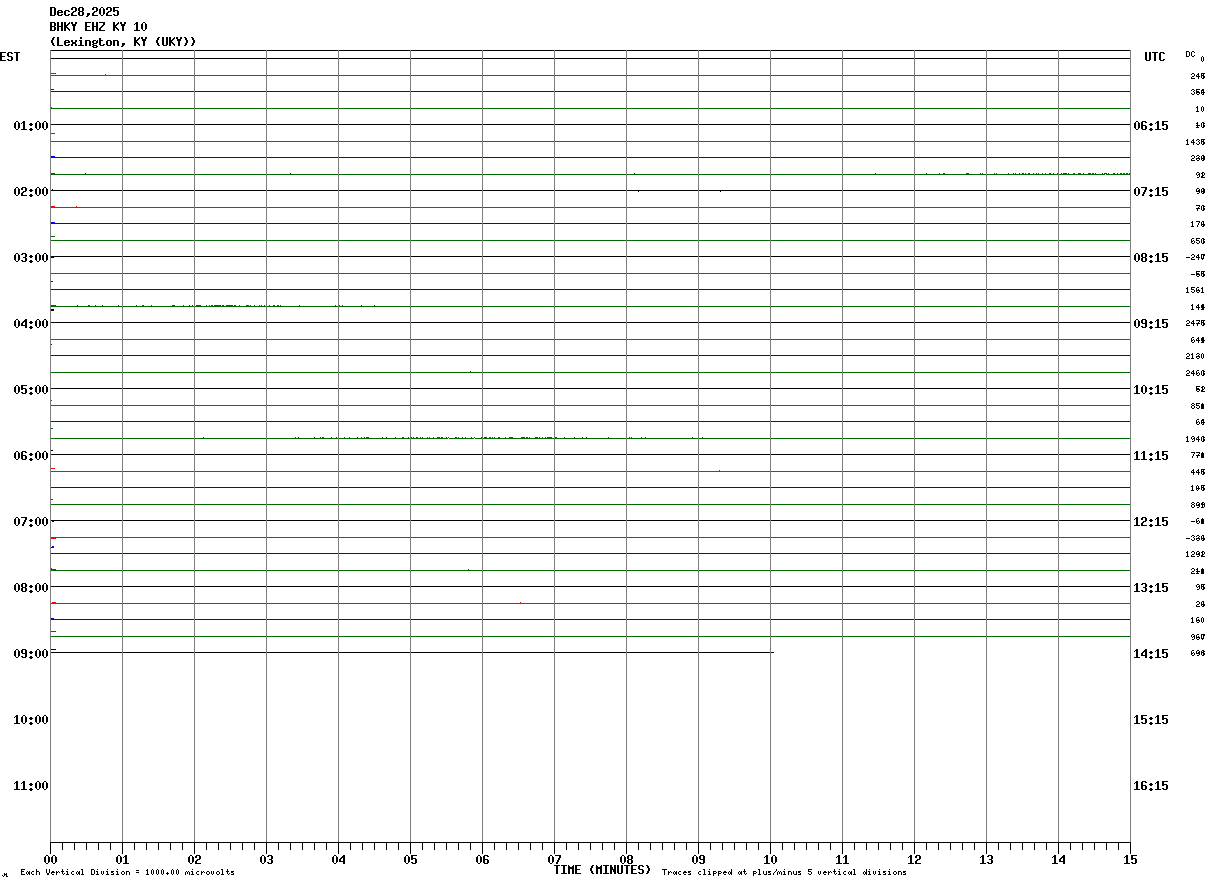This screenshot has height=886, width=1210.
Task: Click the BHKY EHZ KY 10 station label
Action: 98,27
